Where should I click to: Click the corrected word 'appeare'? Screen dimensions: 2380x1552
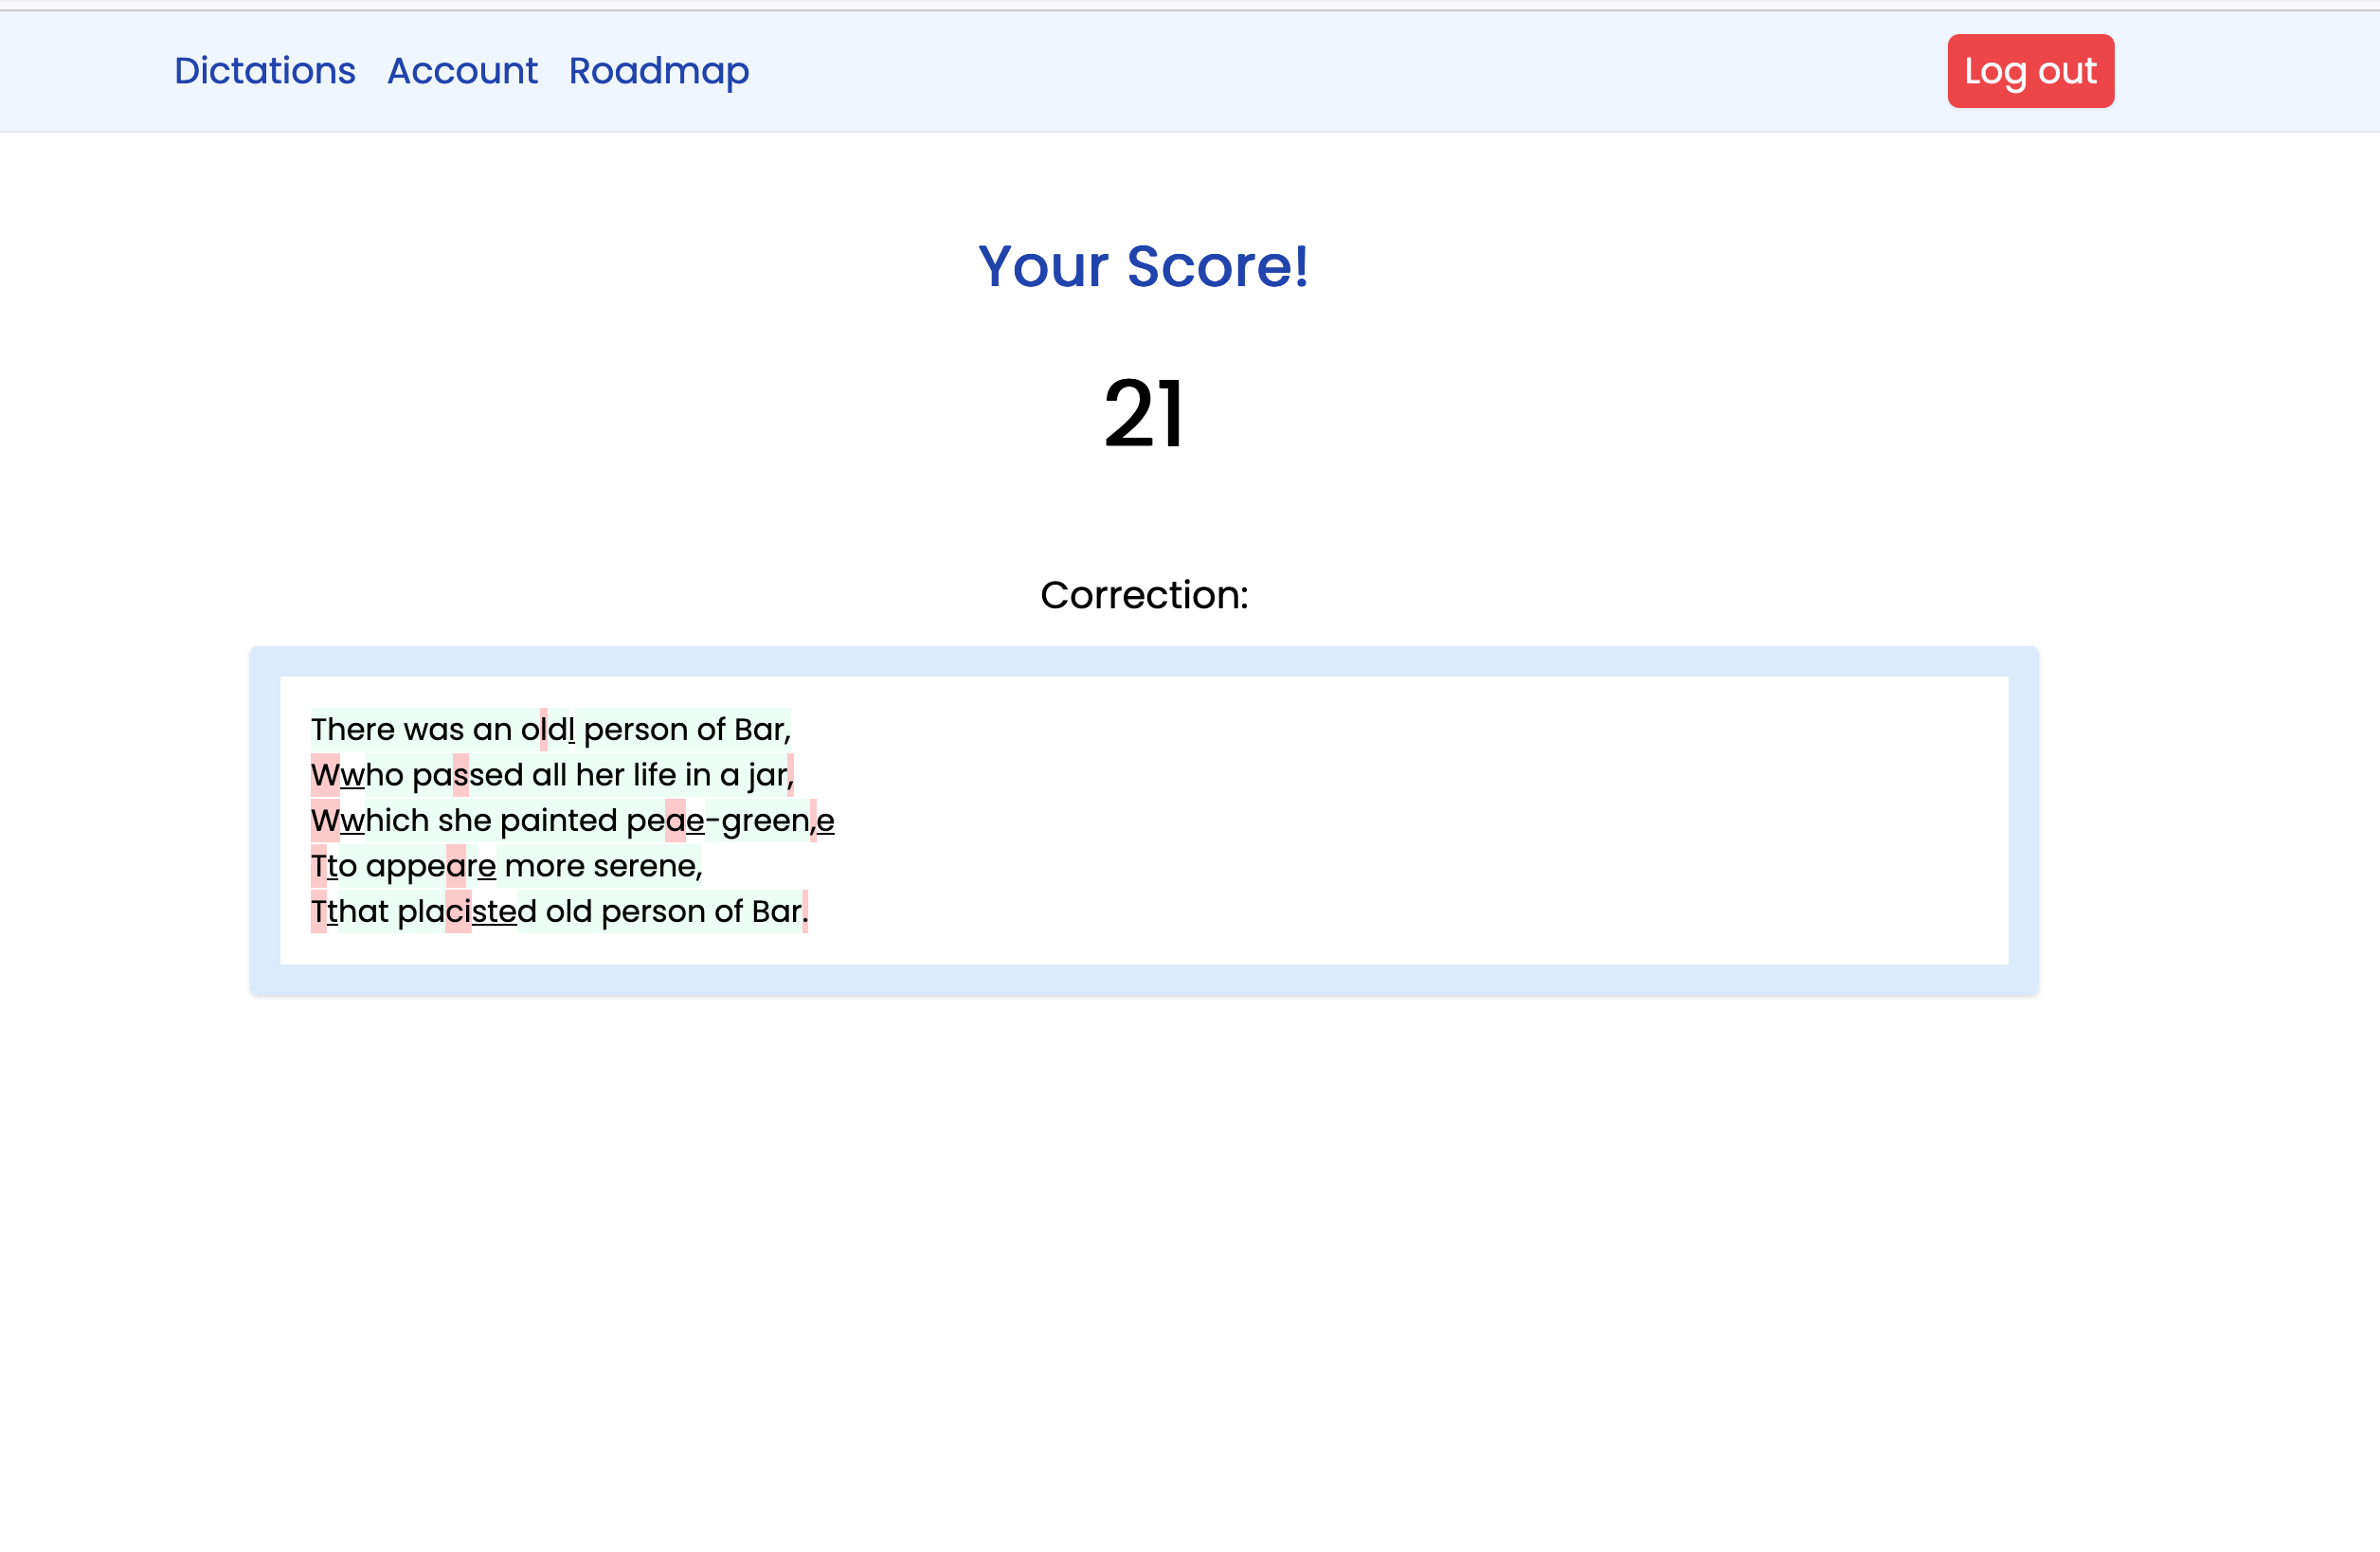pos(430,866)
